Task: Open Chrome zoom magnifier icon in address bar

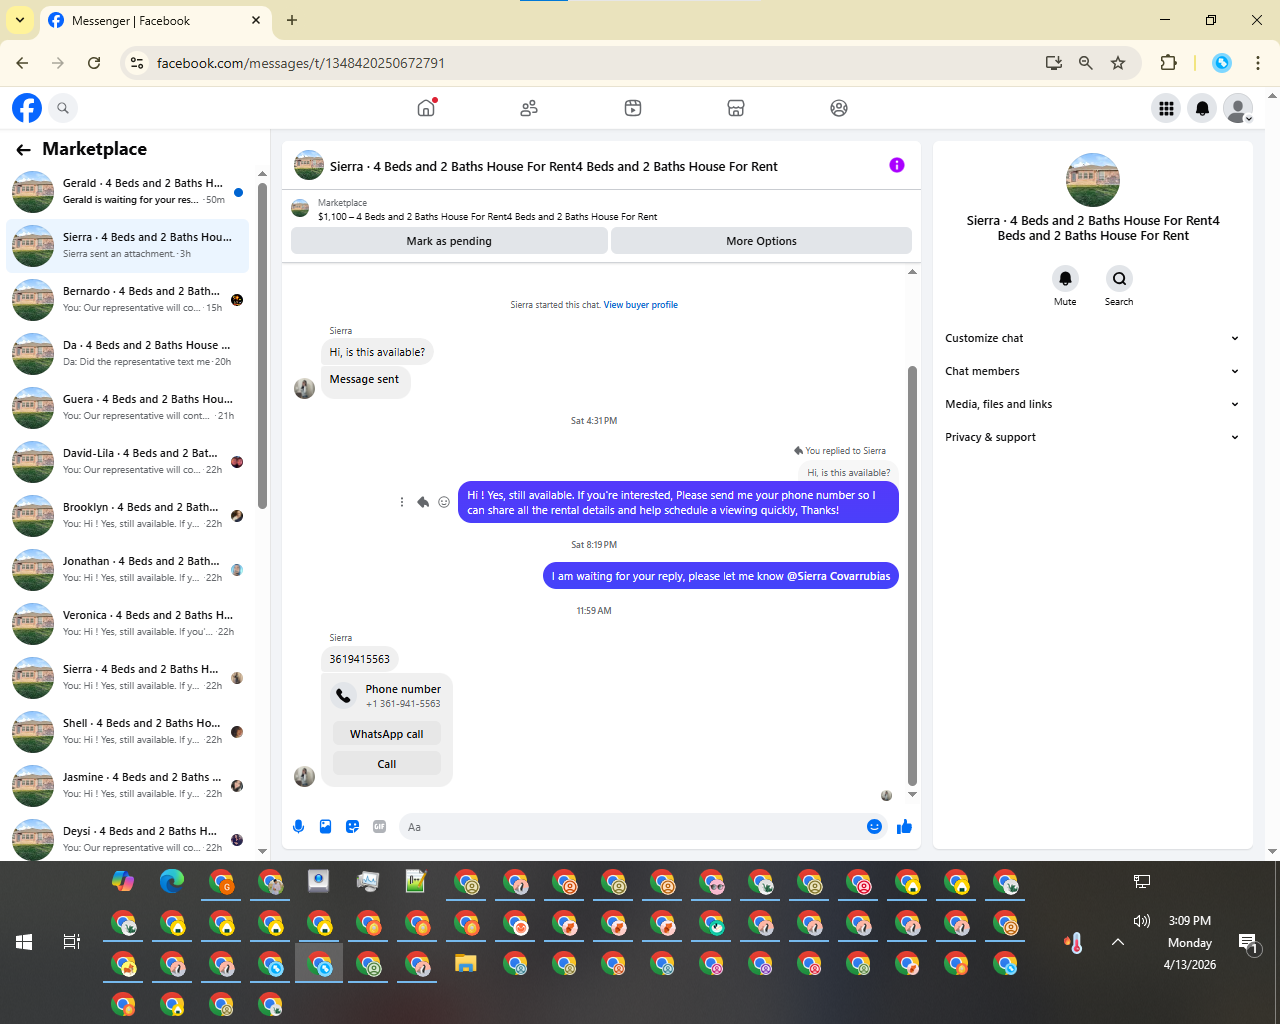Action: click(x=1086, y=63)
